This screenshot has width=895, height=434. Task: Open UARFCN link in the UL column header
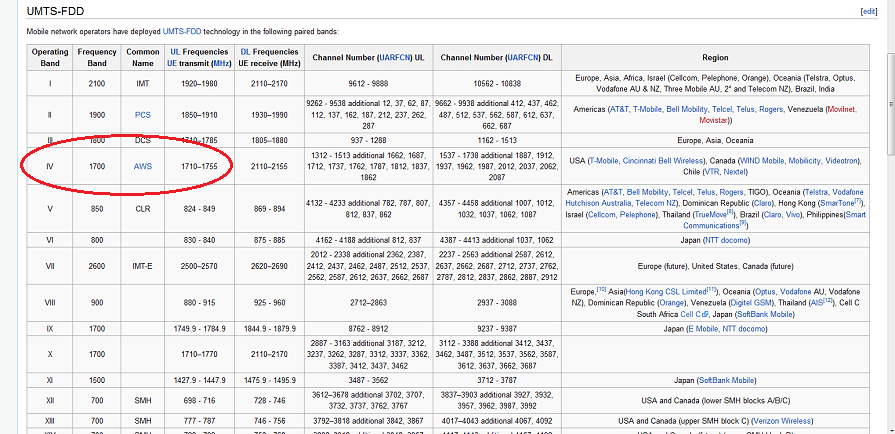coord(396,58)
